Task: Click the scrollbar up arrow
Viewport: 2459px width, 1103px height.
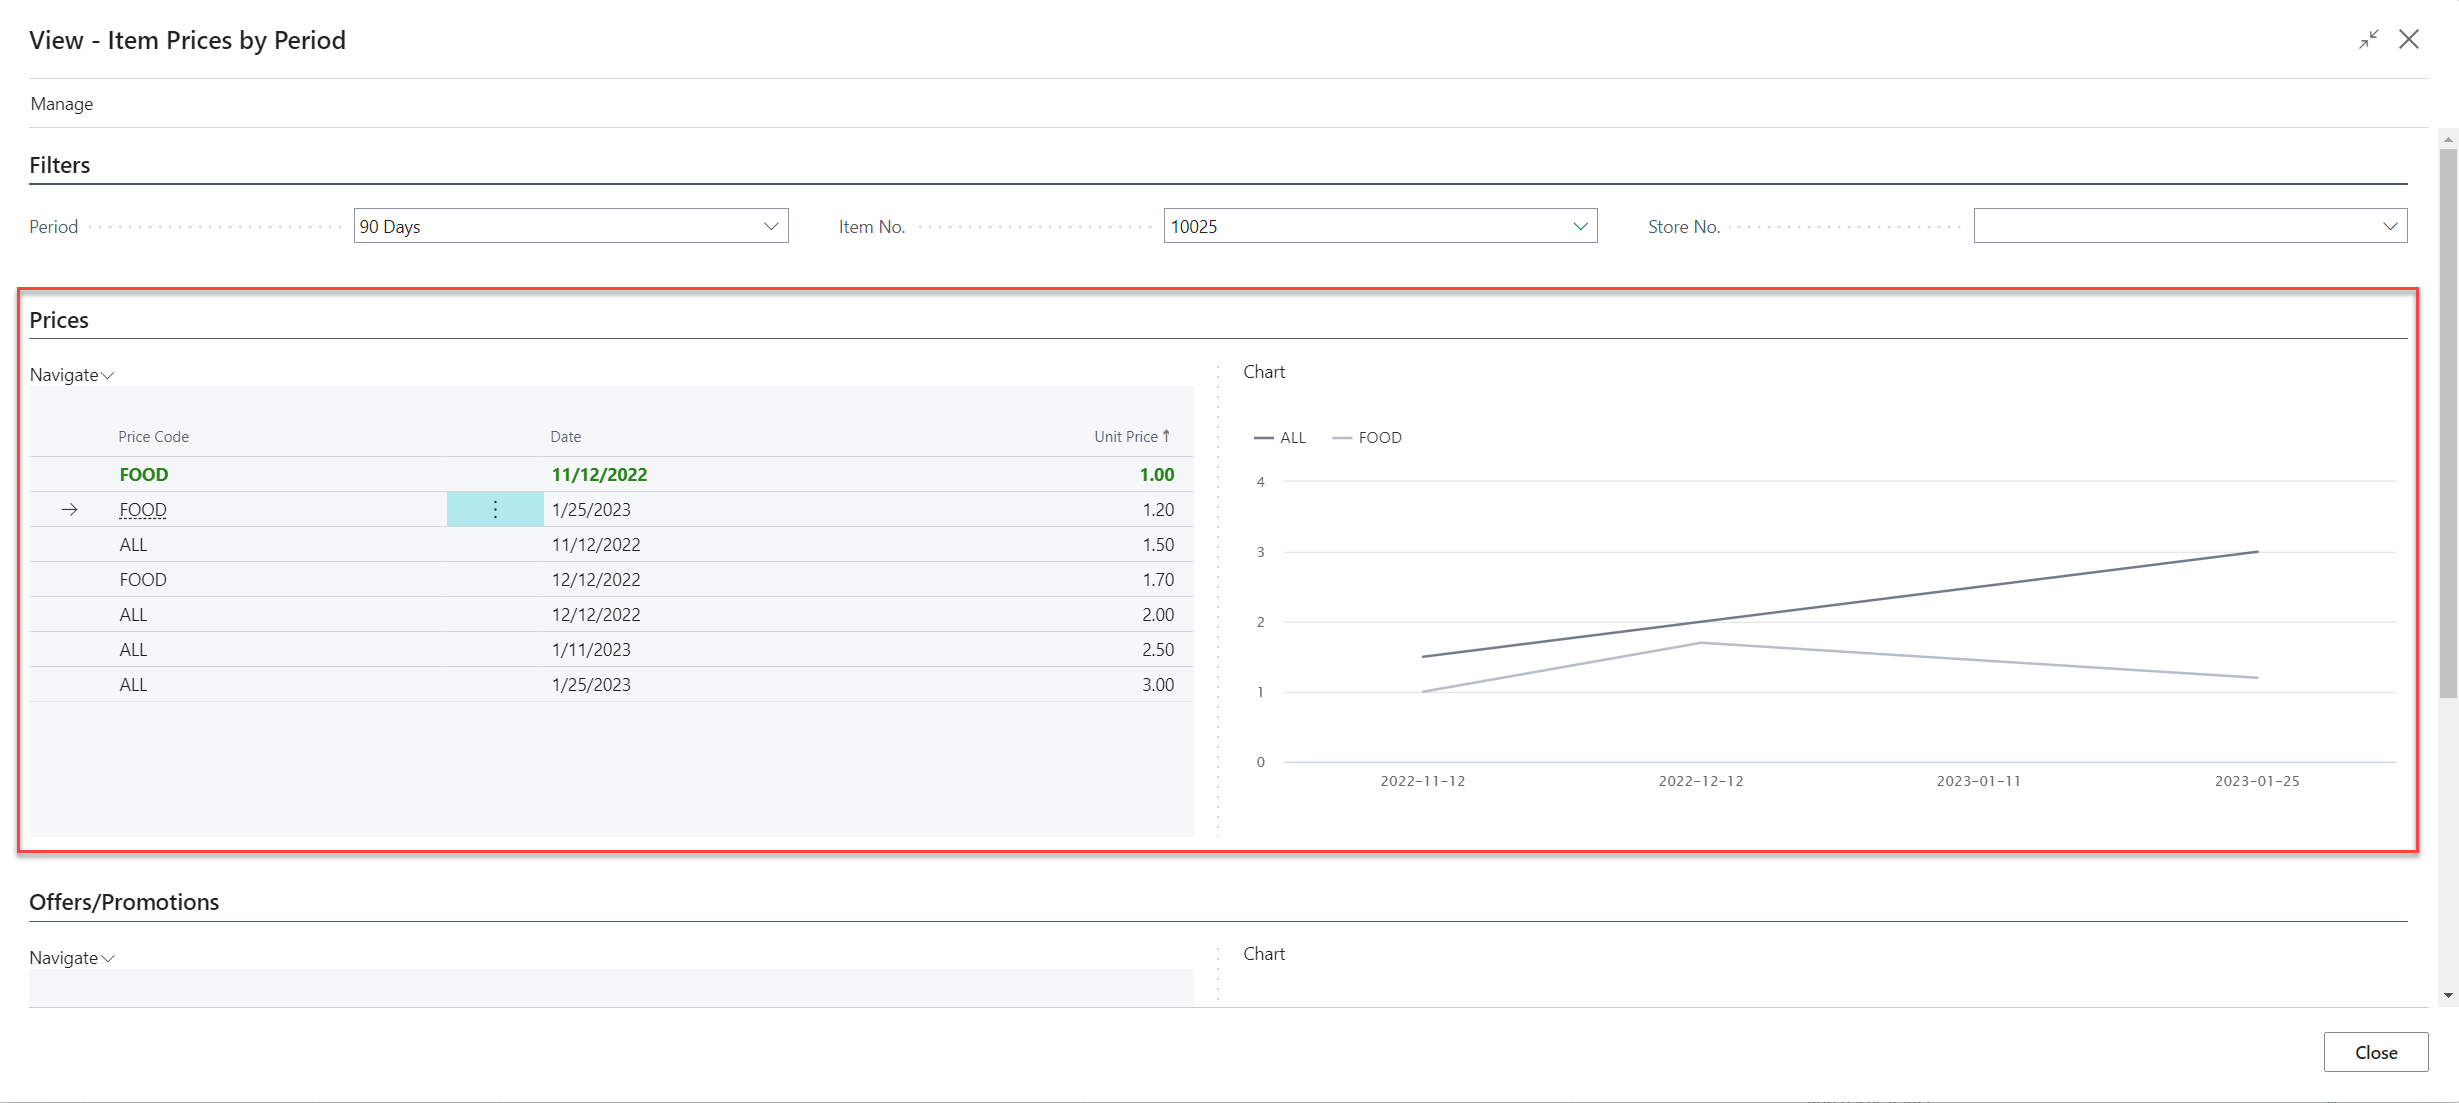Action: 2448,139
